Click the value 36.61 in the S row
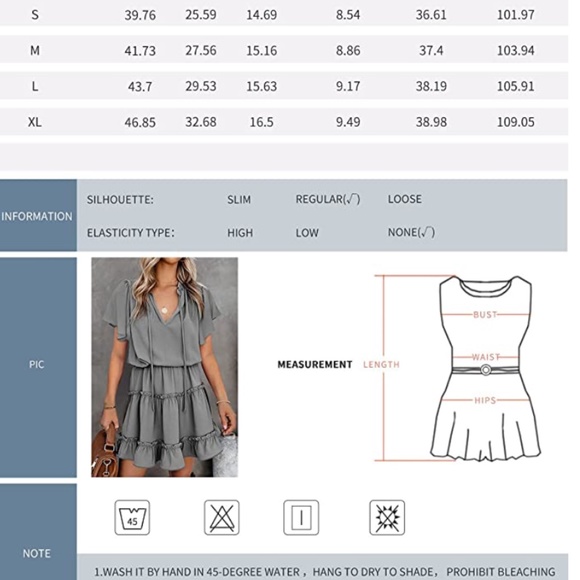 (x=431, y=15)
